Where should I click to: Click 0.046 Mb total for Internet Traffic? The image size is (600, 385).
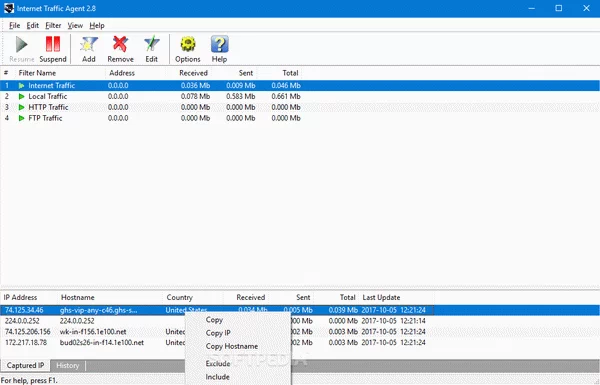[x=286, y=86]
